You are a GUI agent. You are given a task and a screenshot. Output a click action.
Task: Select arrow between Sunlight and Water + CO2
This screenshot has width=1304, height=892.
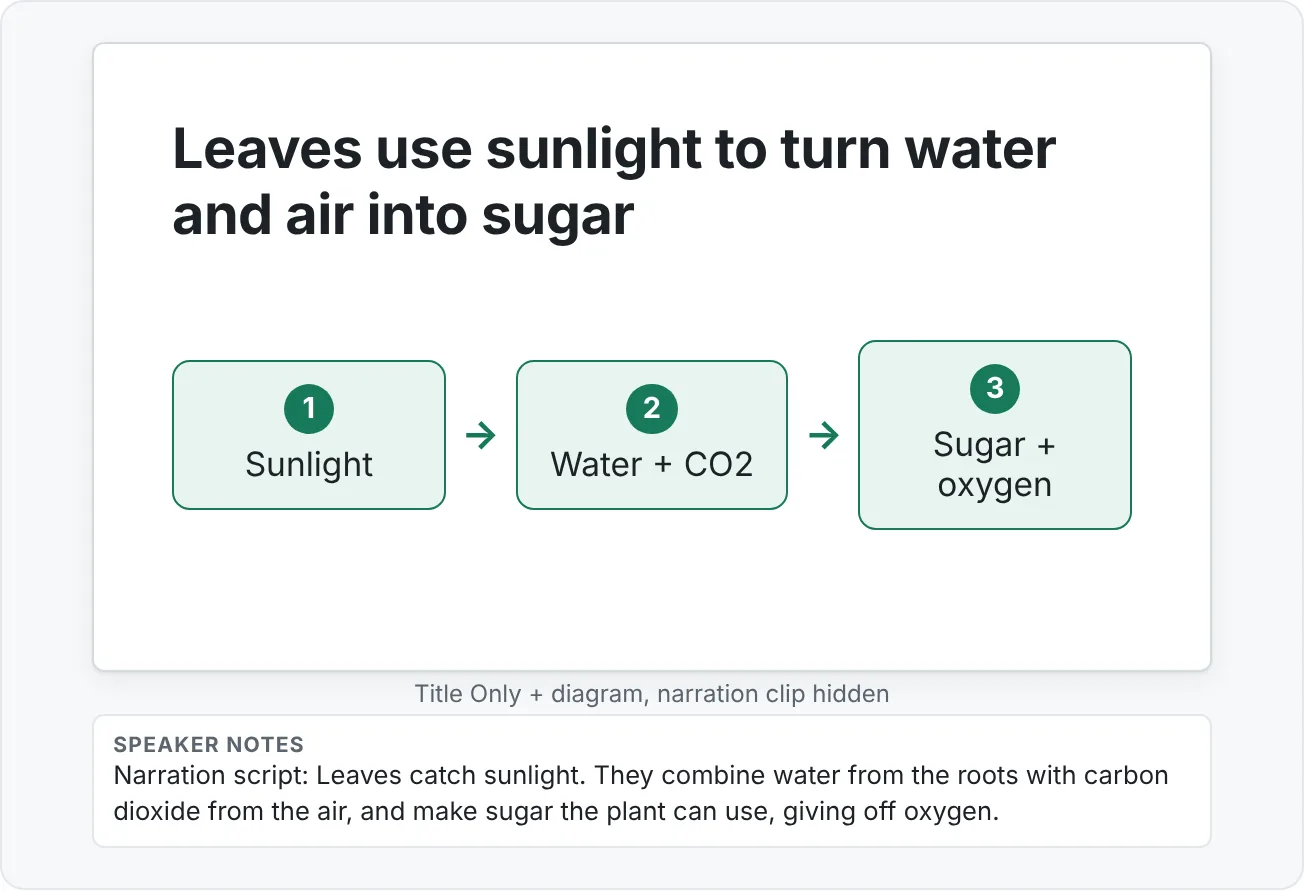481,436
